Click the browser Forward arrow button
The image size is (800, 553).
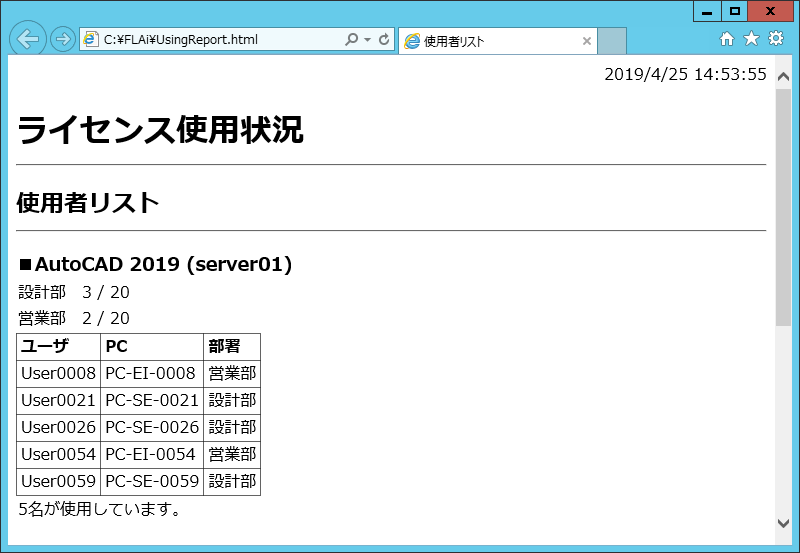pos(63,39)
